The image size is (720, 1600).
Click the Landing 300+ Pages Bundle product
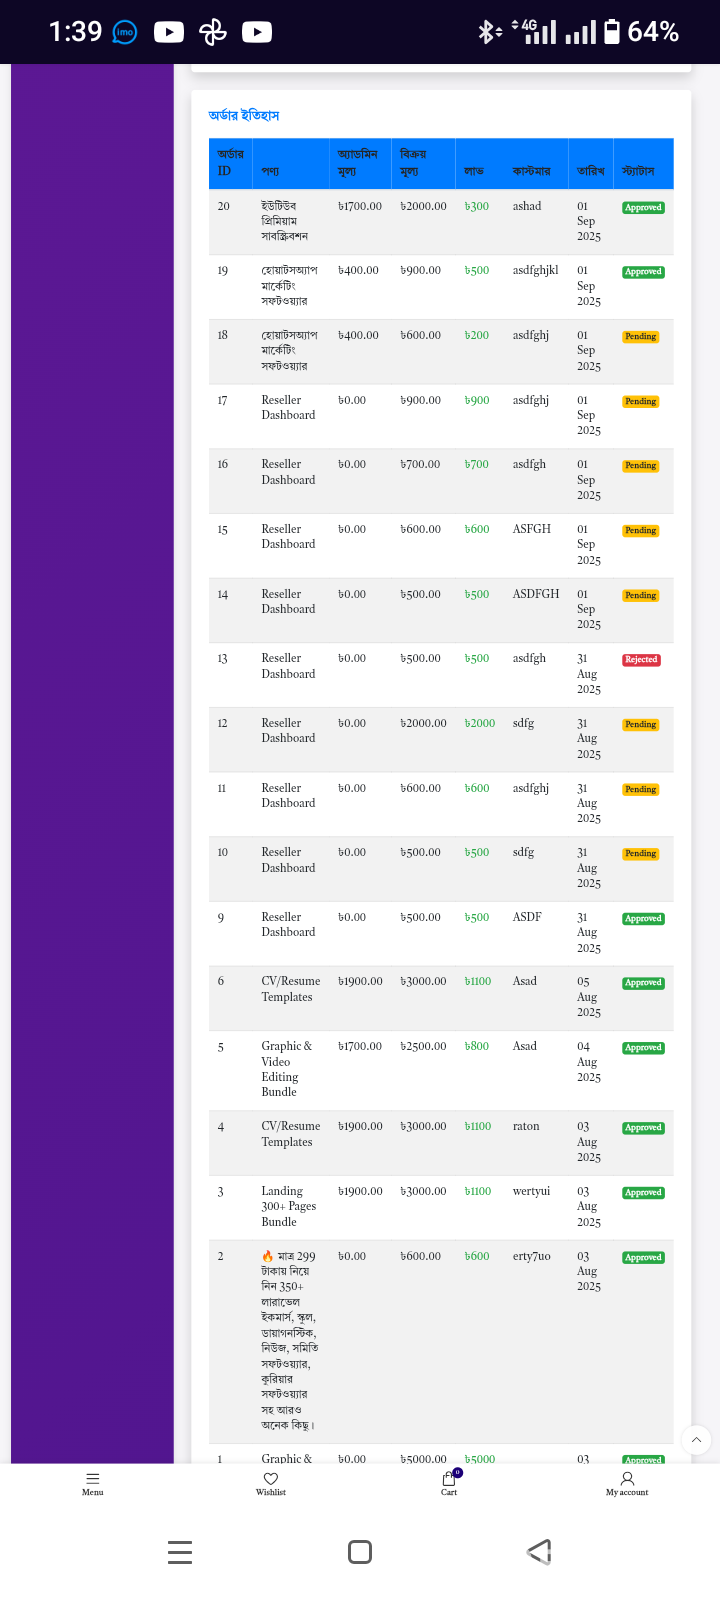coord(288,1206)
